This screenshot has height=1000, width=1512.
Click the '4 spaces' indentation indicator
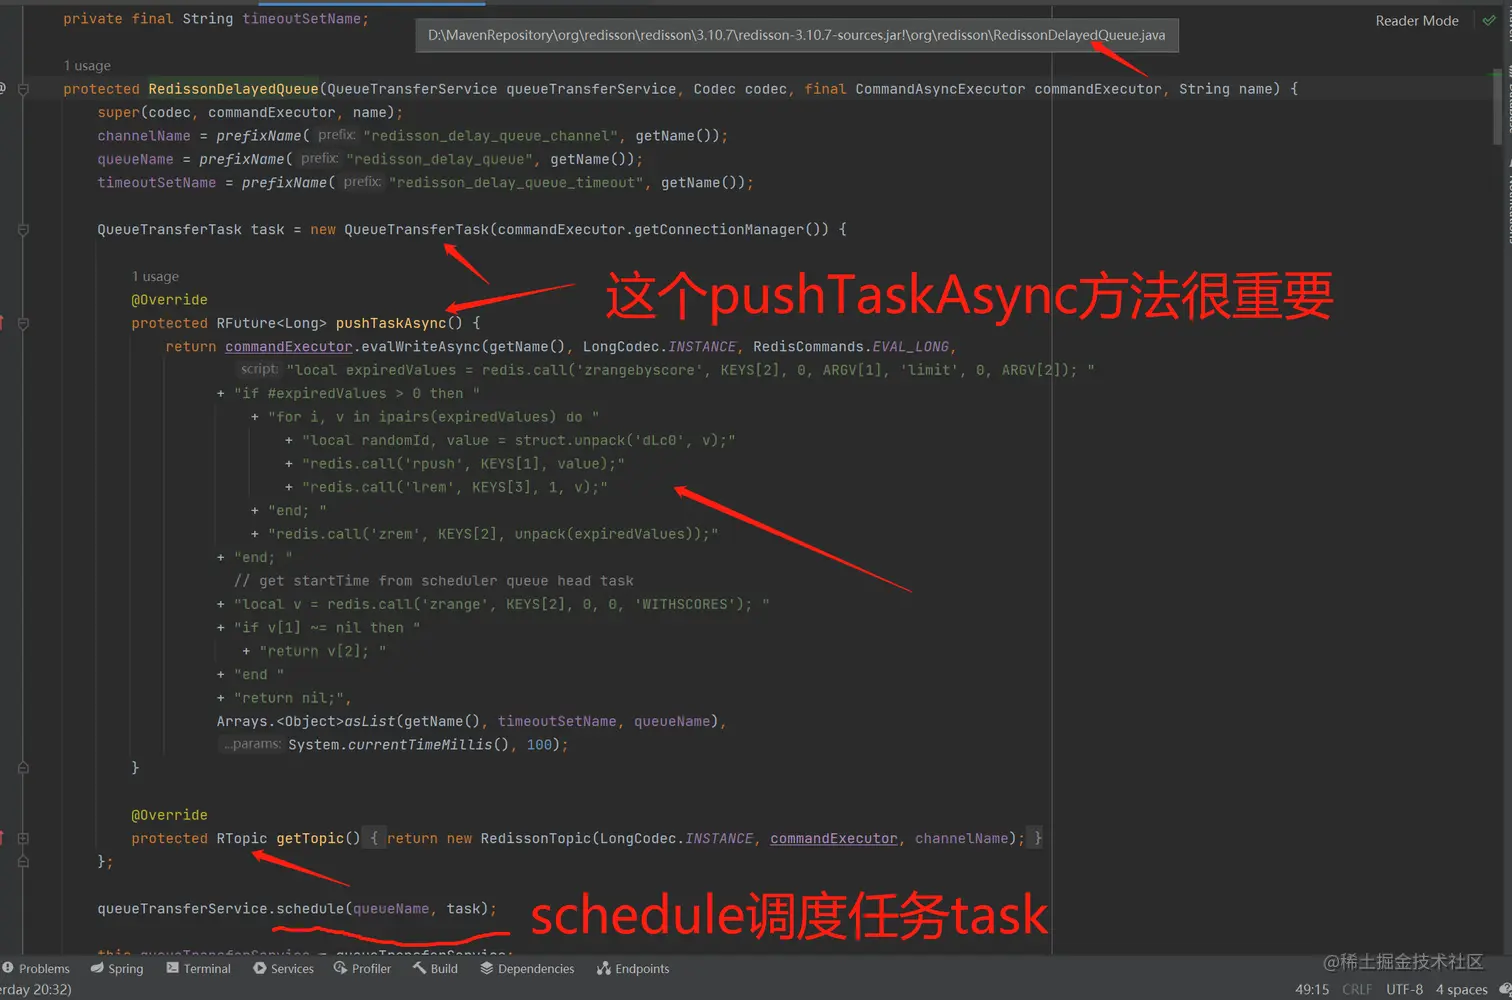[x=1461, y=989]
